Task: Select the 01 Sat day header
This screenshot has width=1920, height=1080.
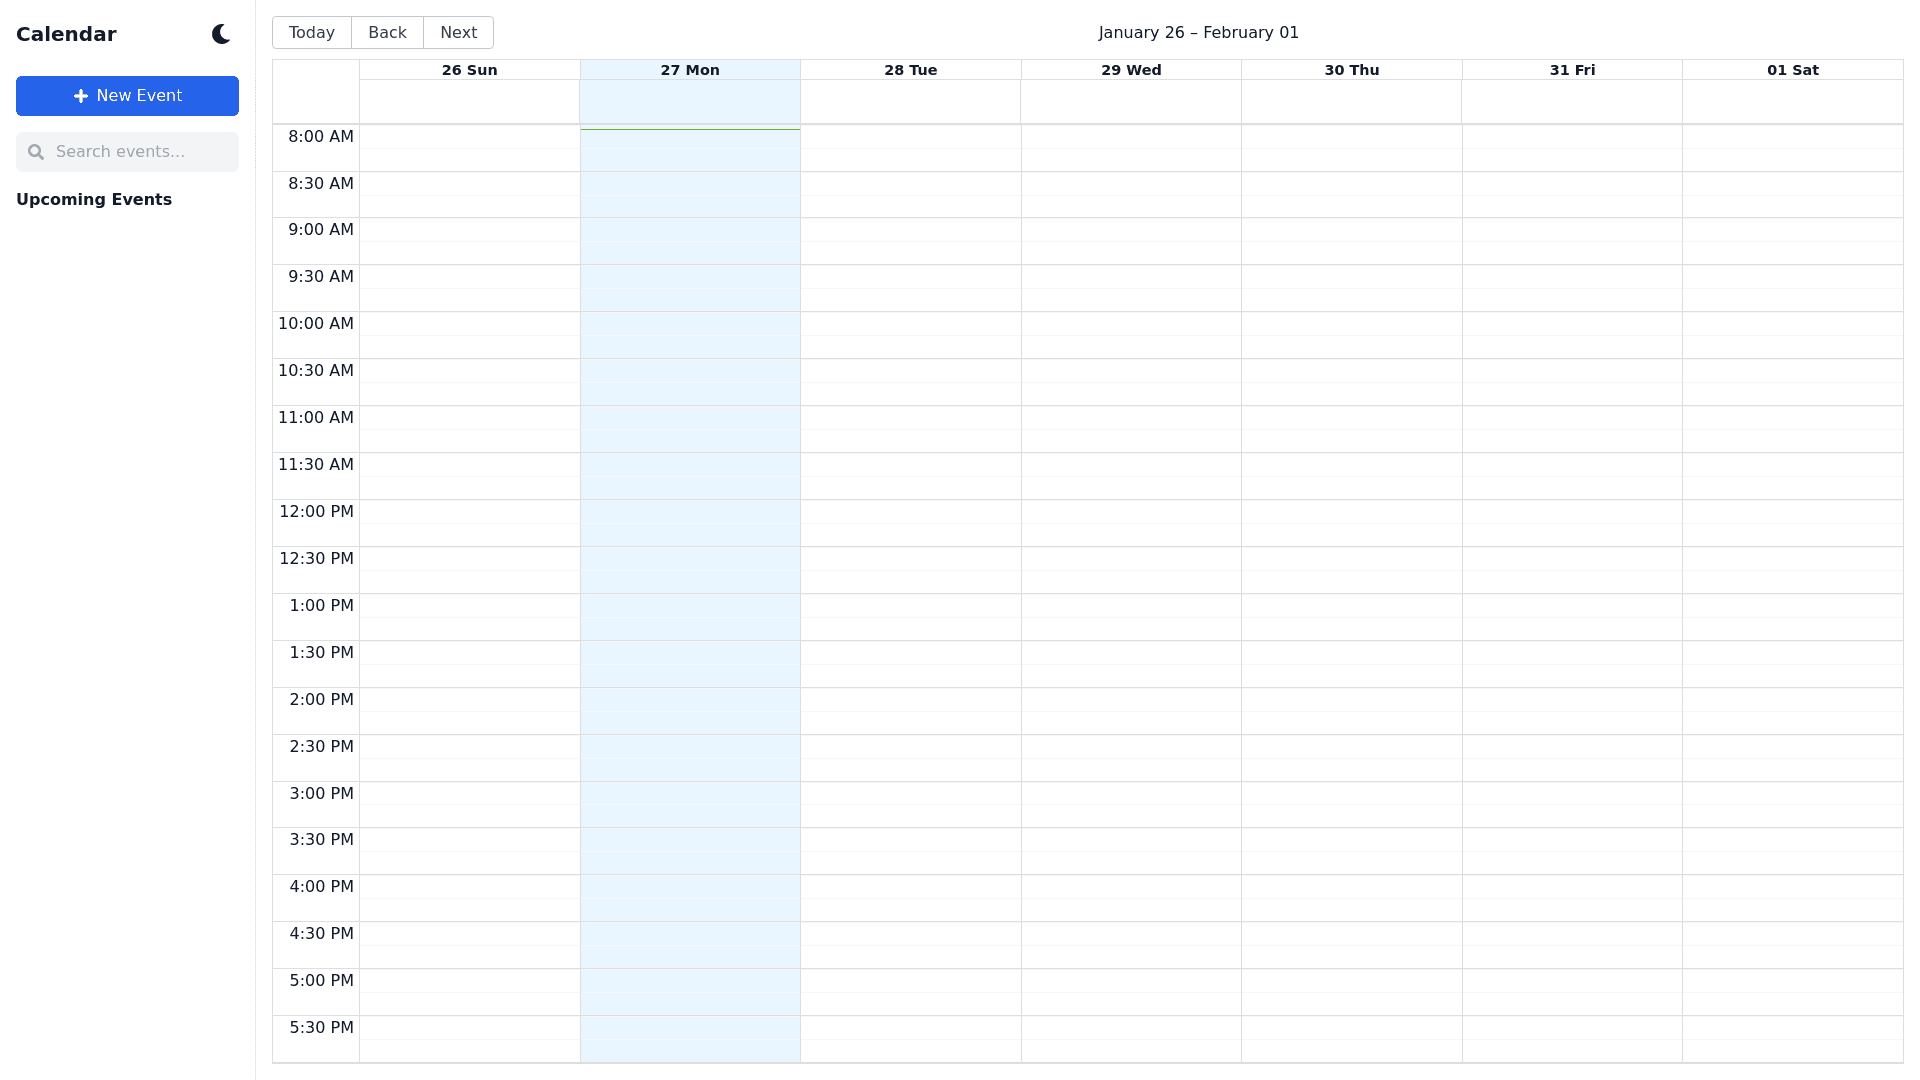Action: [x=1792, y=70]
